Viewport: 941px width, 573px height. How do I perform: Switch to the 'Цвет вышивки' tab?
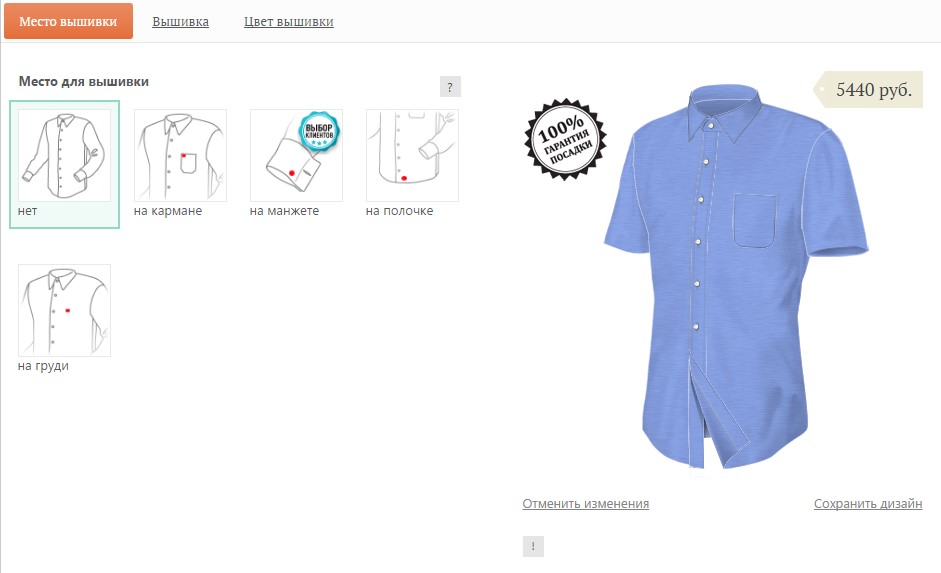tap(289, 22)
